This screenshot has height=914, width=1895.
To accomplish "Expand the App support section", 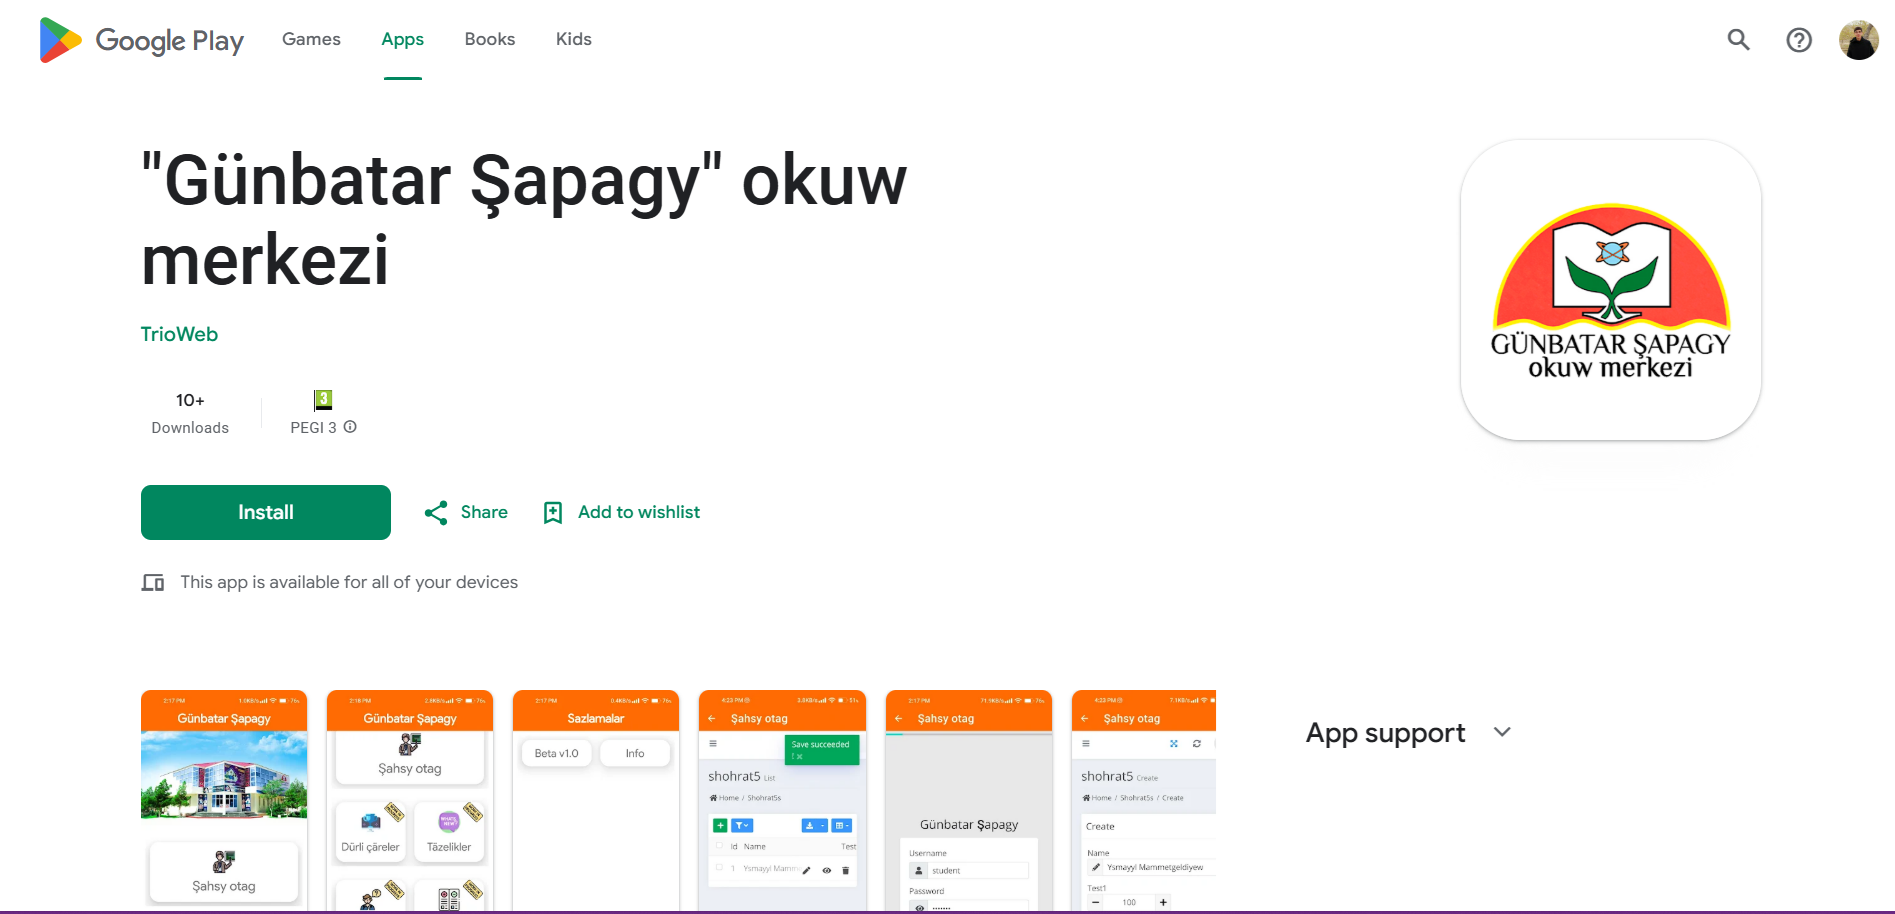I will point(1501,733).
